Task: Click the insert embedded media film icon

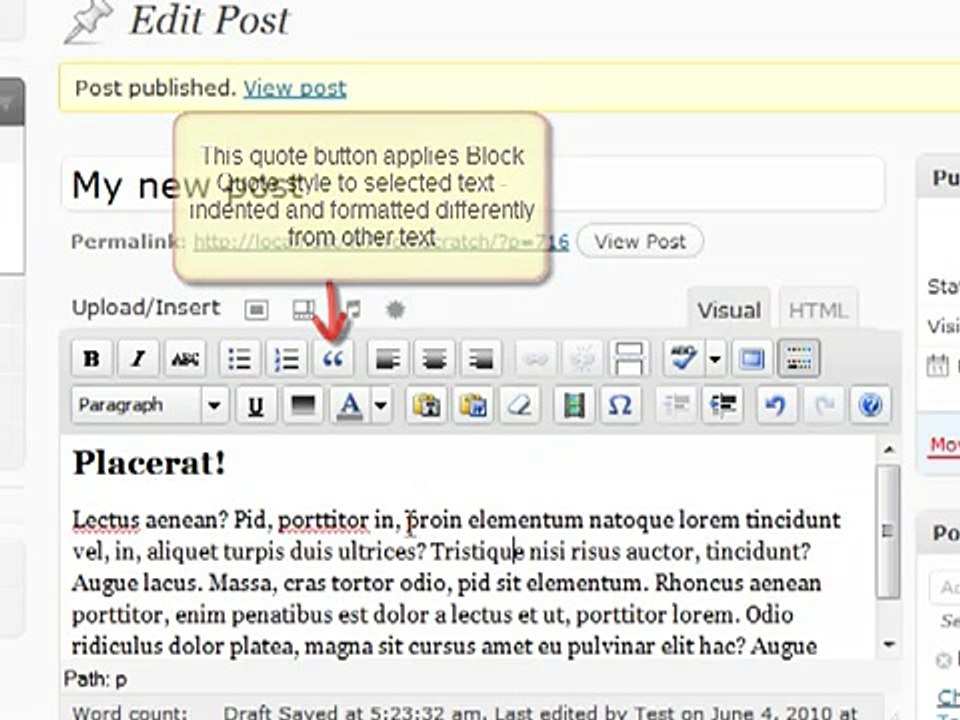Action: pyautogui.click(x=574, y=405)
